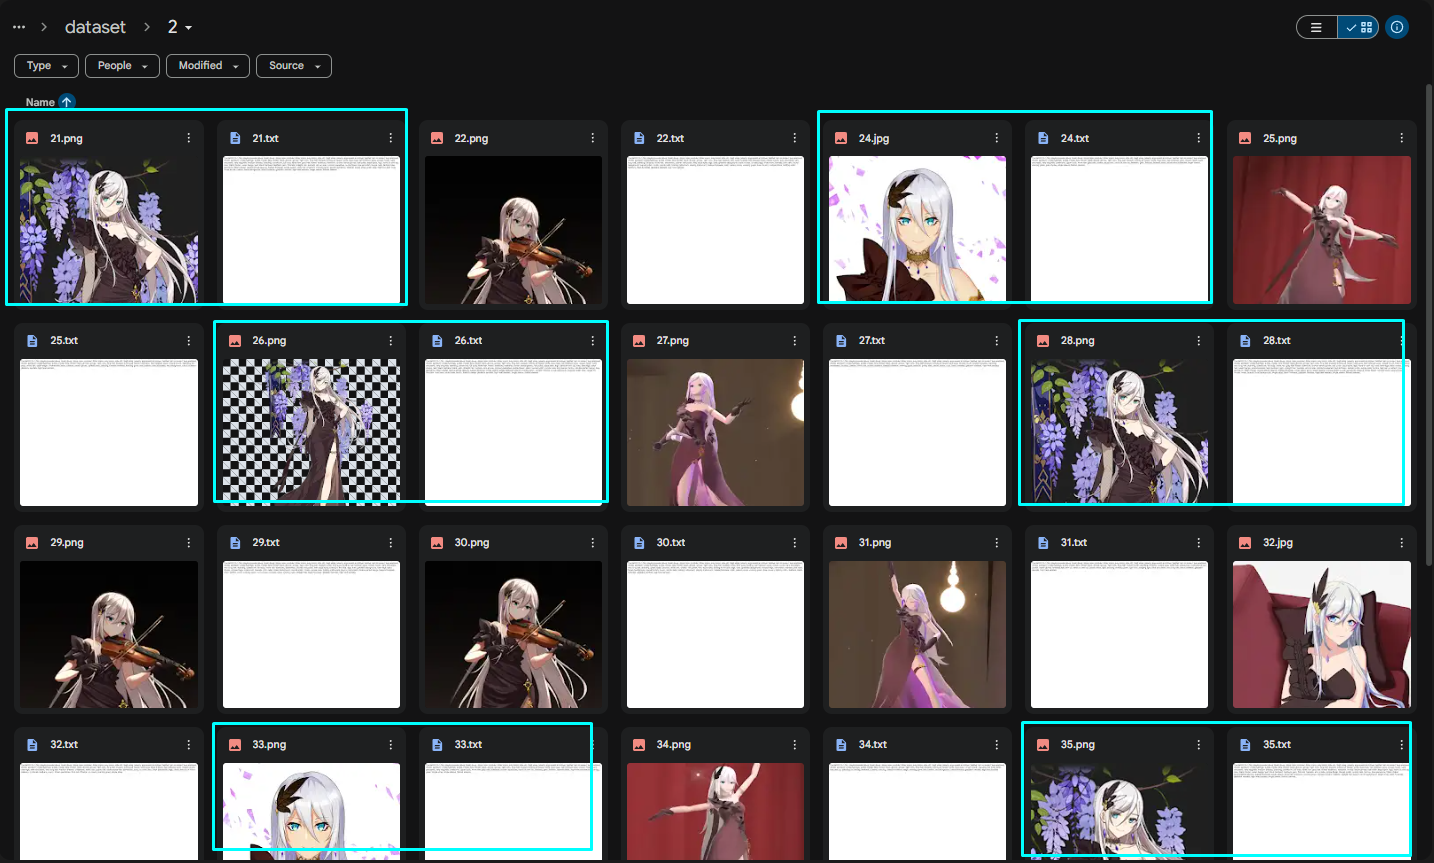Viewport: 1434px width, 863px height.
Task: Click the file name '35.txt'
Action: pos(1276,745)
